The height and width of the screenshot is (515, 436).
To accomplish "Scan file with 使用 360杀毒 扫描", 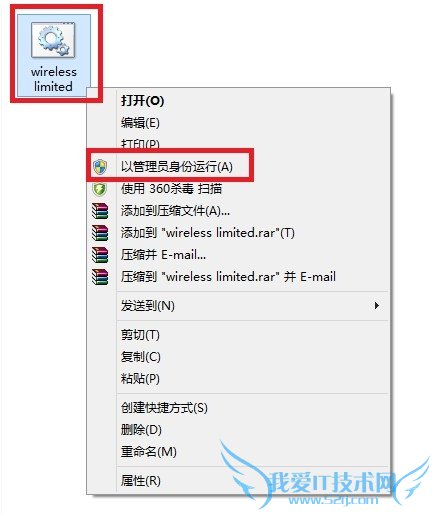I will (x=171, y=189).
